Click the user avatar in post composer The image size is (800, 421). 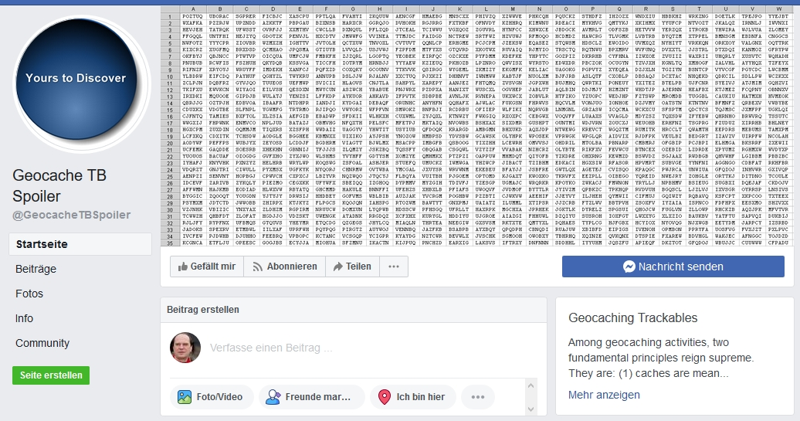click(x=185, y=348)
